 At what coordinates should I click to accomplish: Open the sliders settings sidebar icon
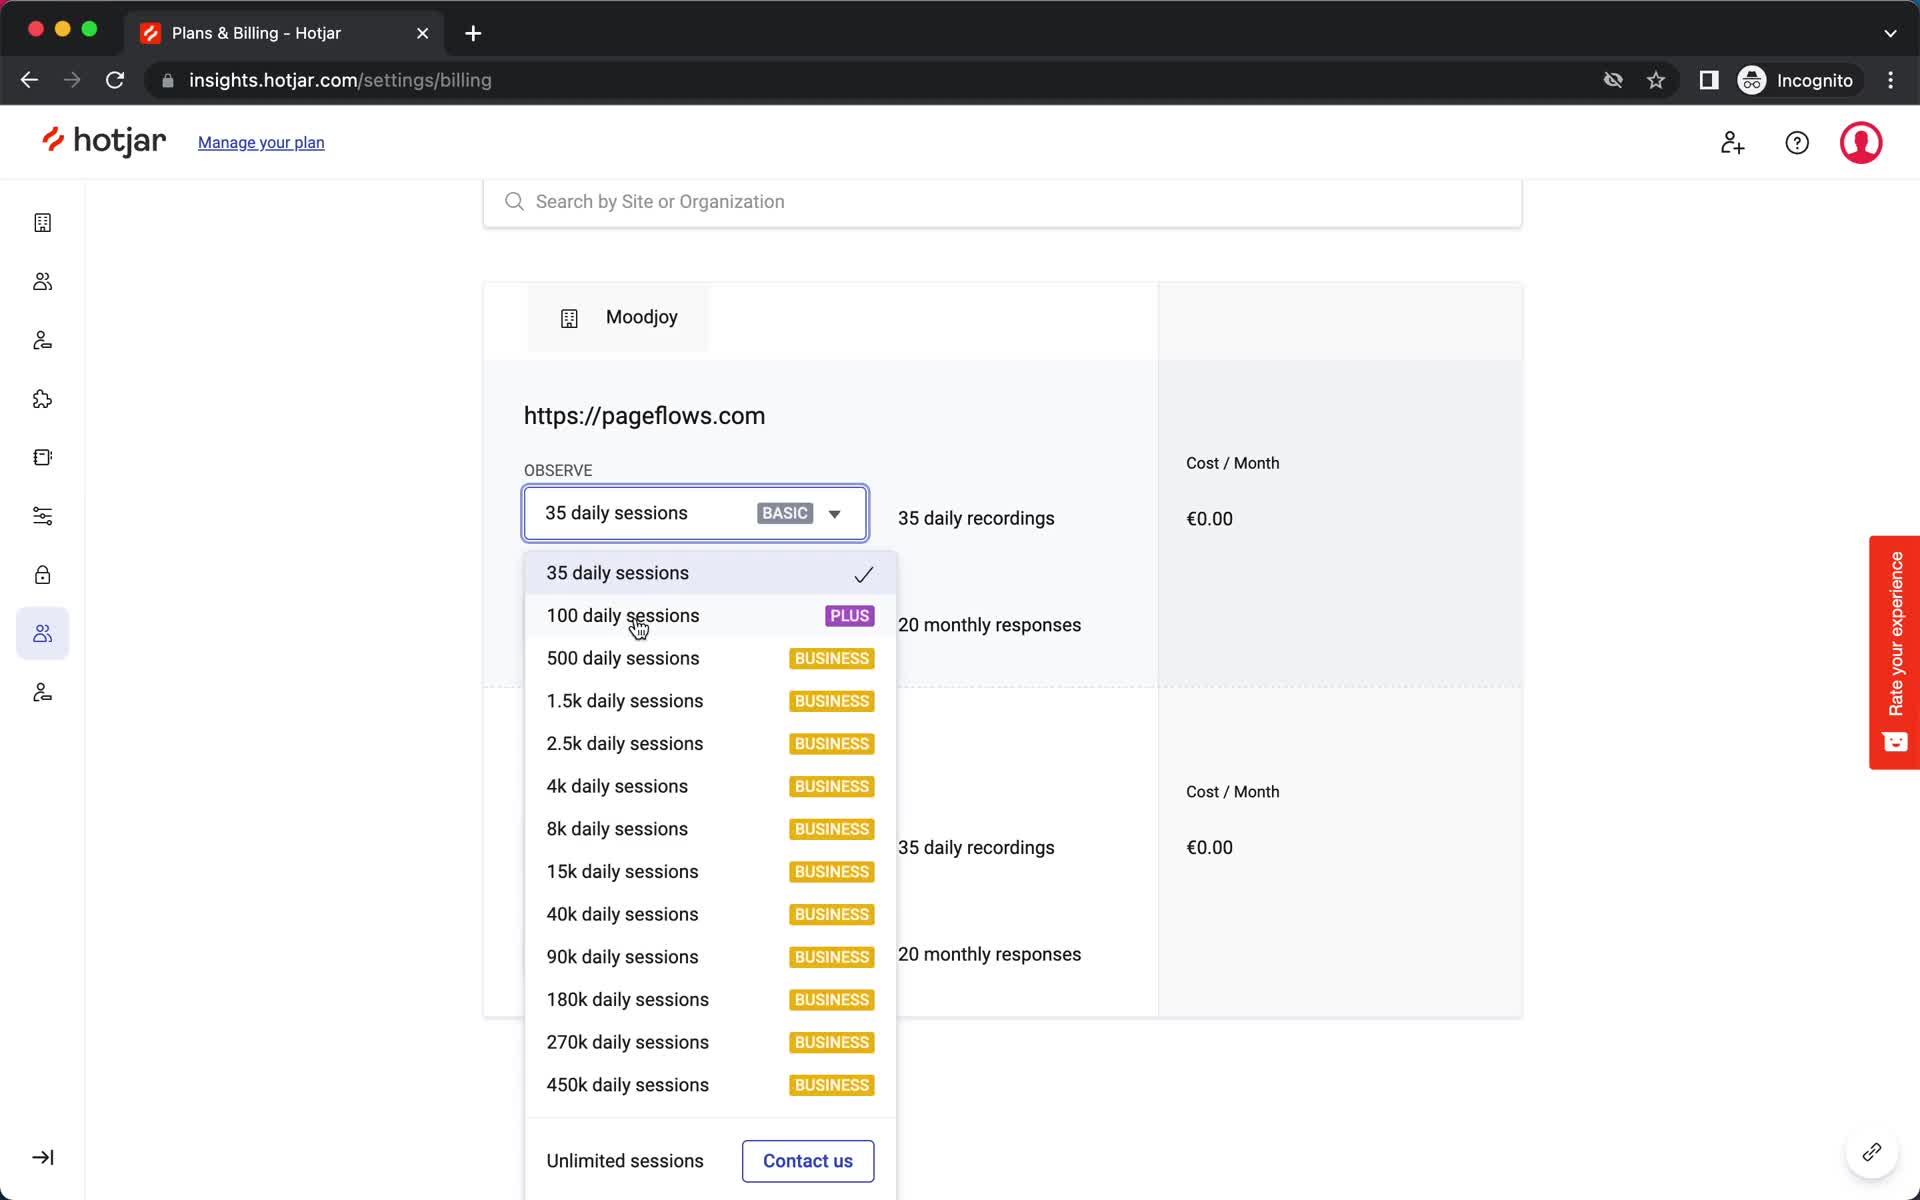coord(42,516)
